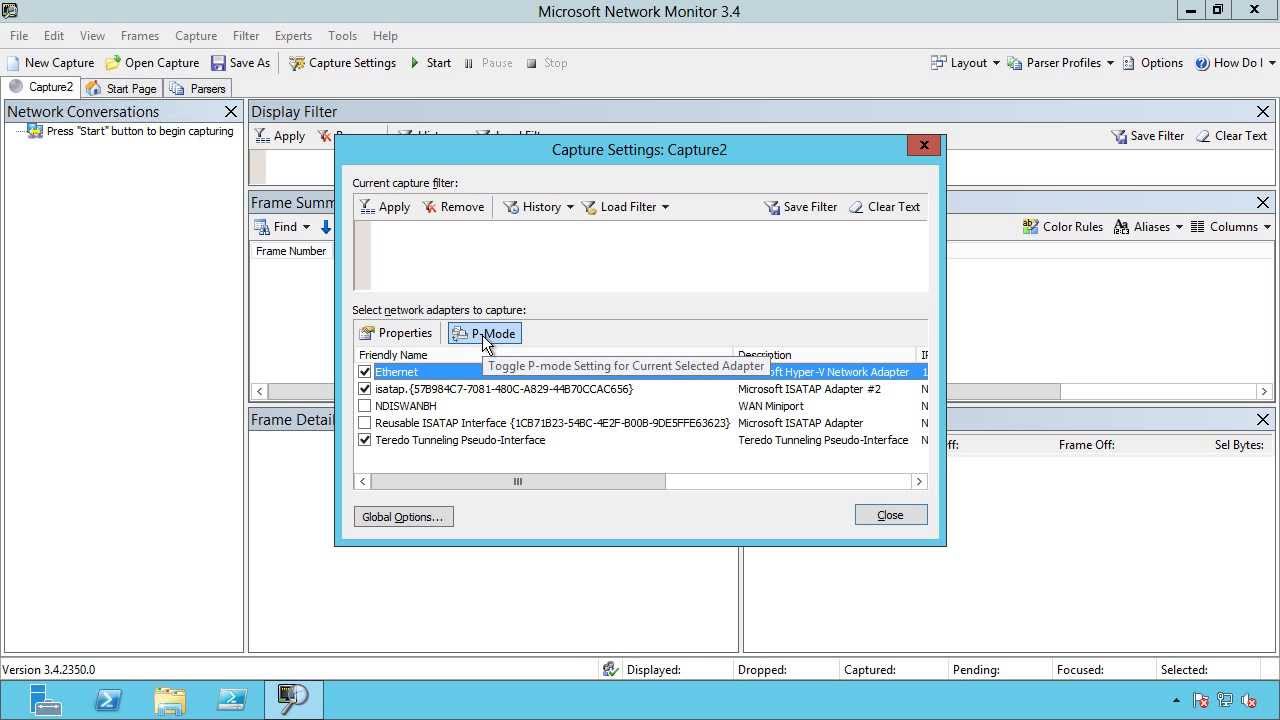Click the Frame Number column header
This screenshot has width=1280, height=720.
pyautogui.click(x=291, y=251)
